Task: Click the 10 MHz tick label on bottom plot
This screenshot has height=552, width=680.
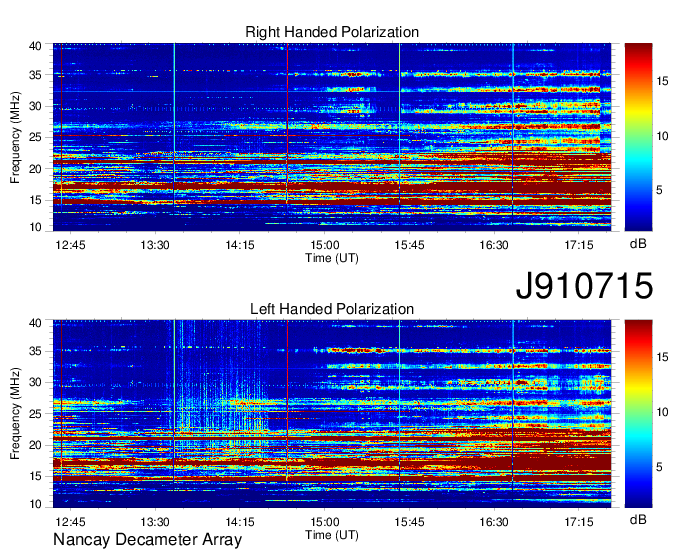Action: pos(35,504)
